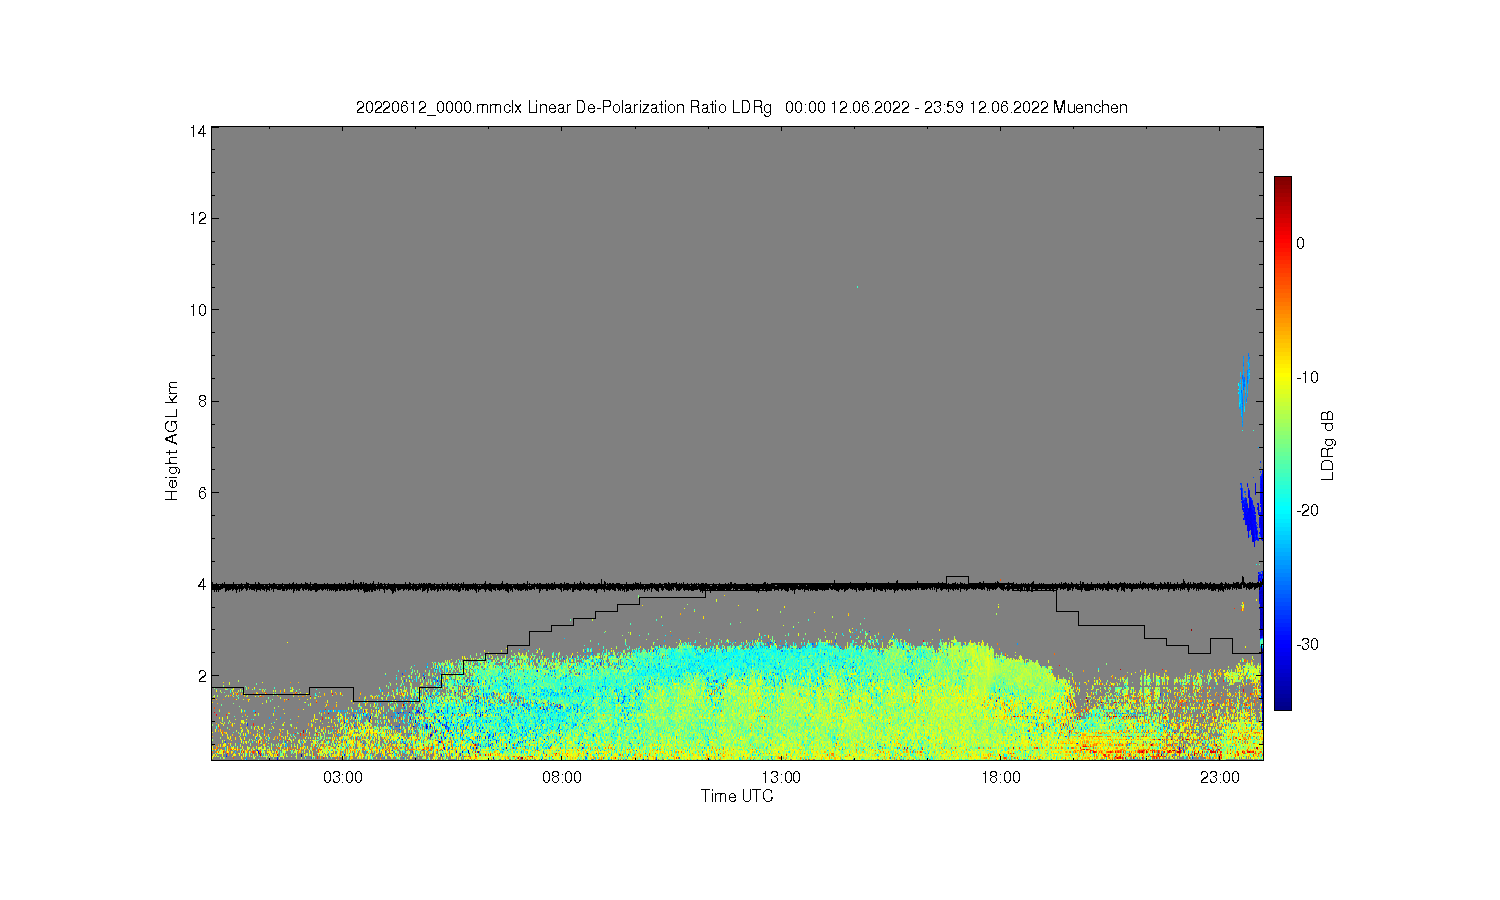This screenshot has width=1500, height=900.
Task: Click the 23:00 time tick label
Action: [1220, 778]
